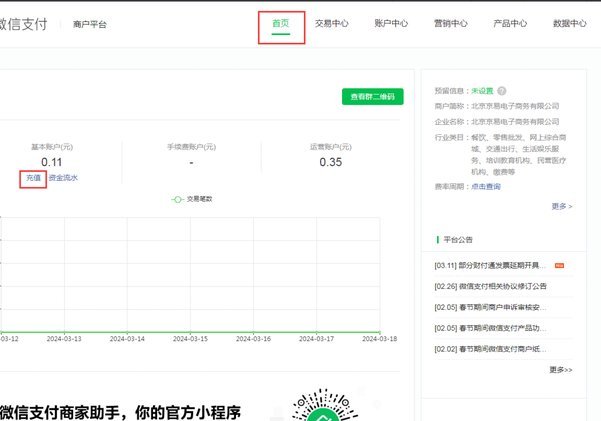Open the [02.05] 春节期间商户申诉审核 announcement
This screenshot has height=421, width=601.
pos(490,307)
